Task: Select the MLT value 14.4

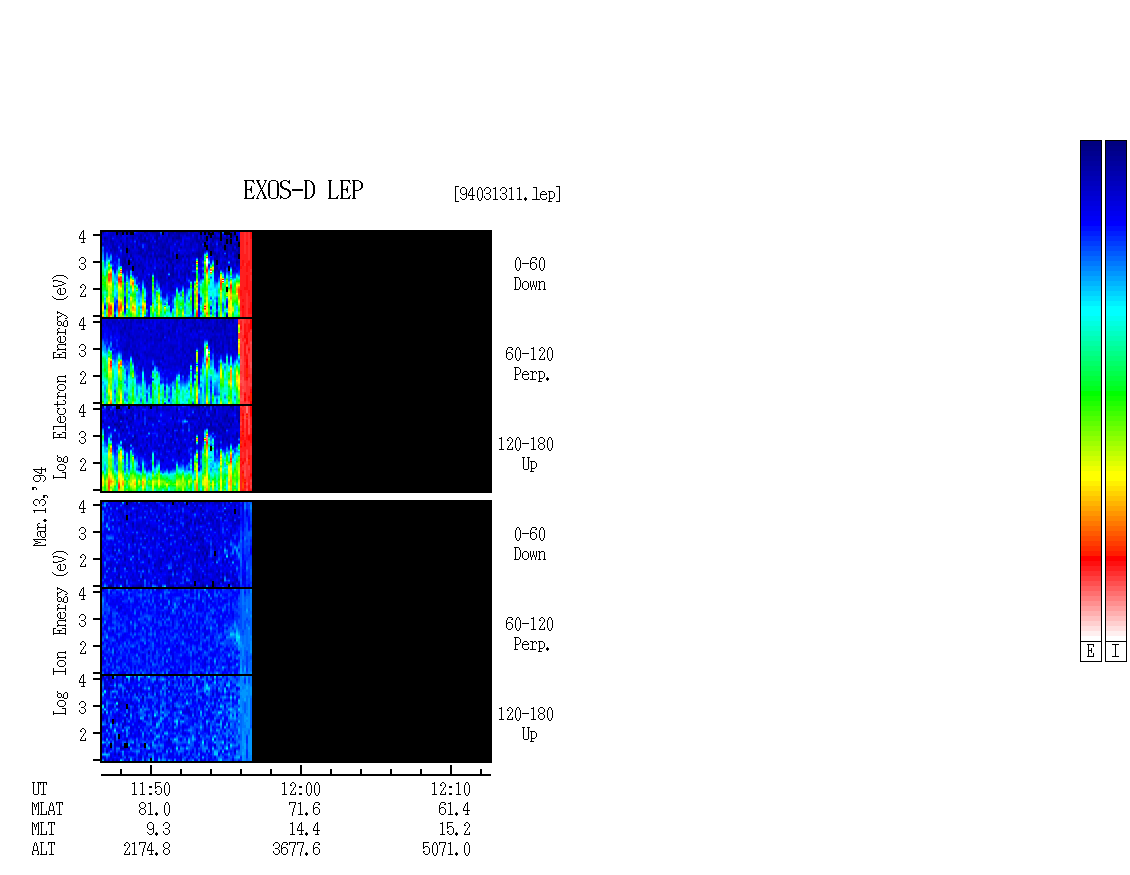Action: (304, 830)
